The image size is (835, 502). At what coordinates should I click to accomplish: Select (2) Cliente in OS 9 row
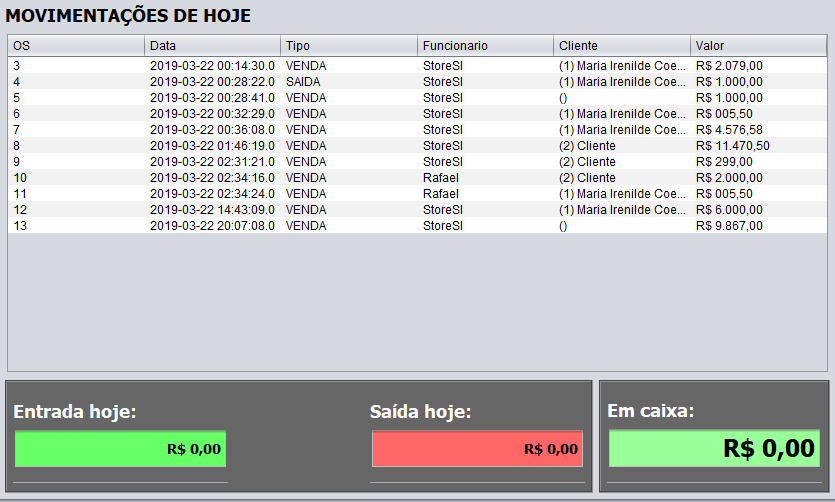(587, 161)
